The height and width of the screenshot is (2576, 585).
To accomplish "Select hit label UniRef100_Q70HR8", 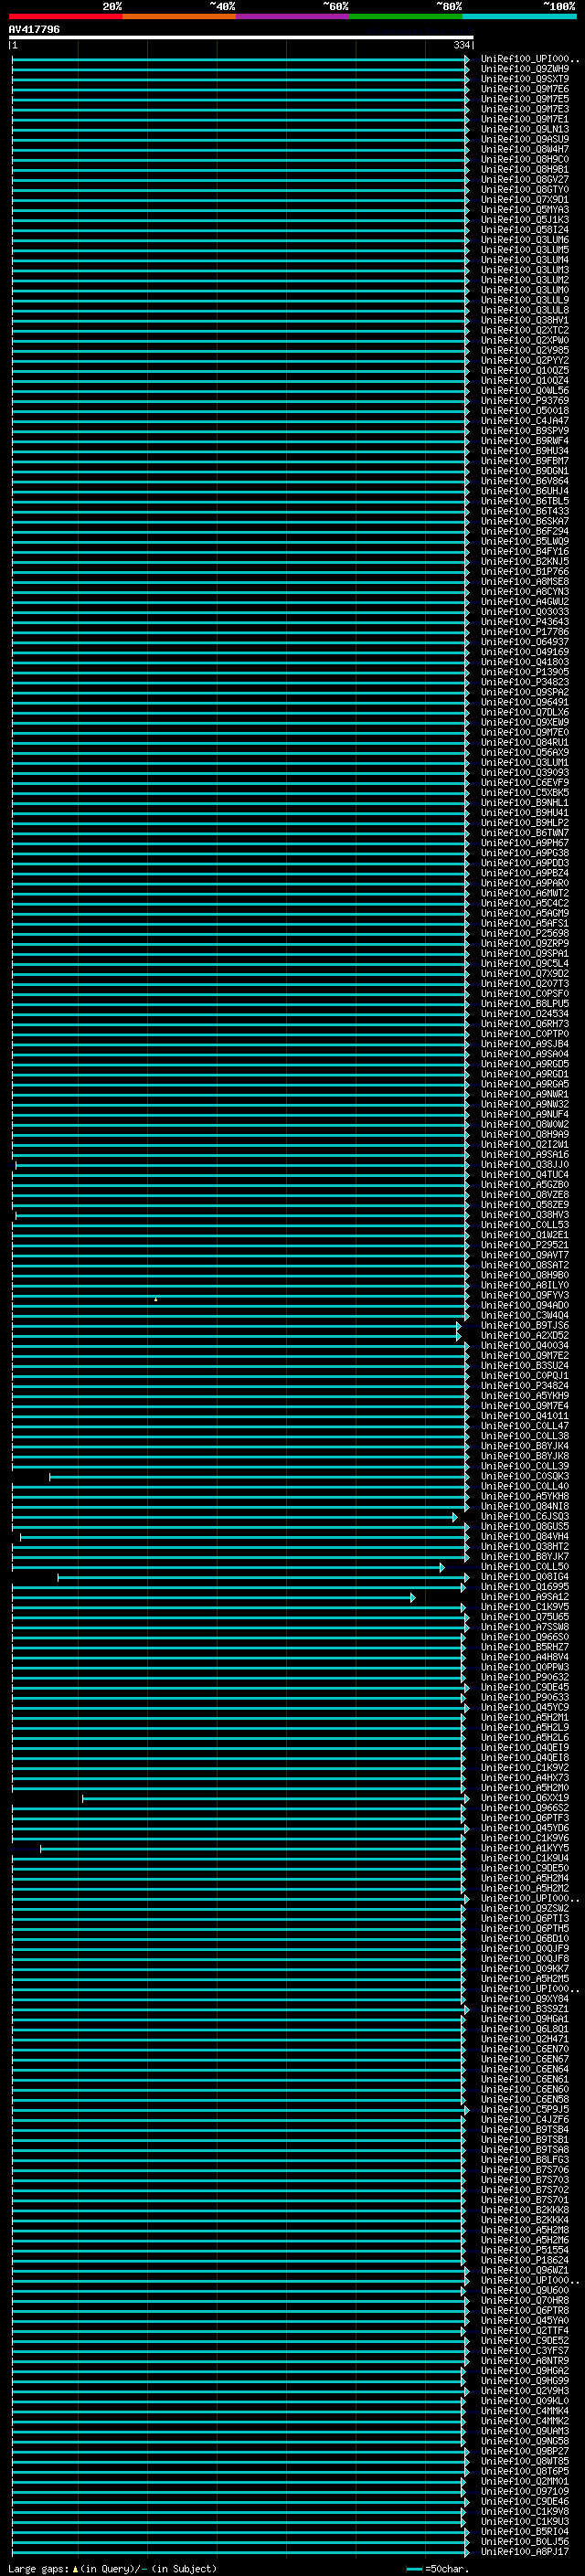I will [525, 2299].
